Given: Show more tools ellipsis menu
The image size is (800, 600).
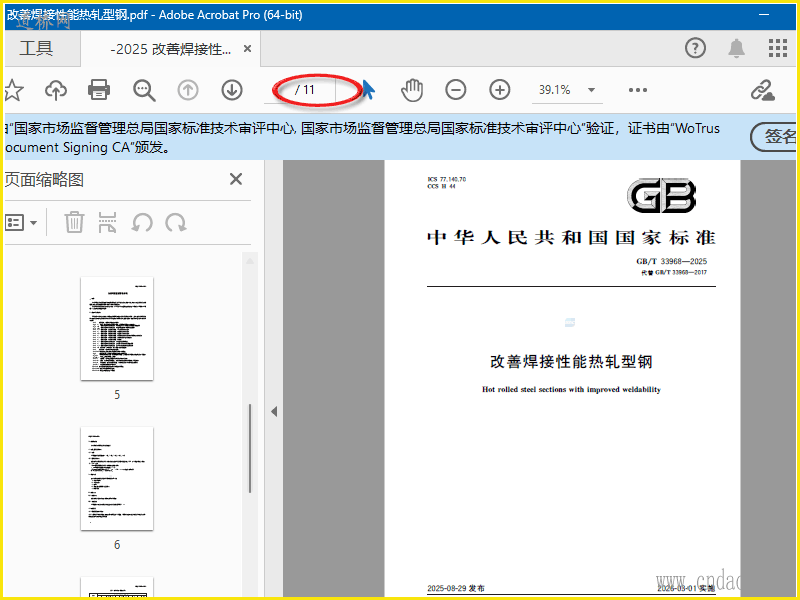Looking at the screenshot, I should point(638,90).
